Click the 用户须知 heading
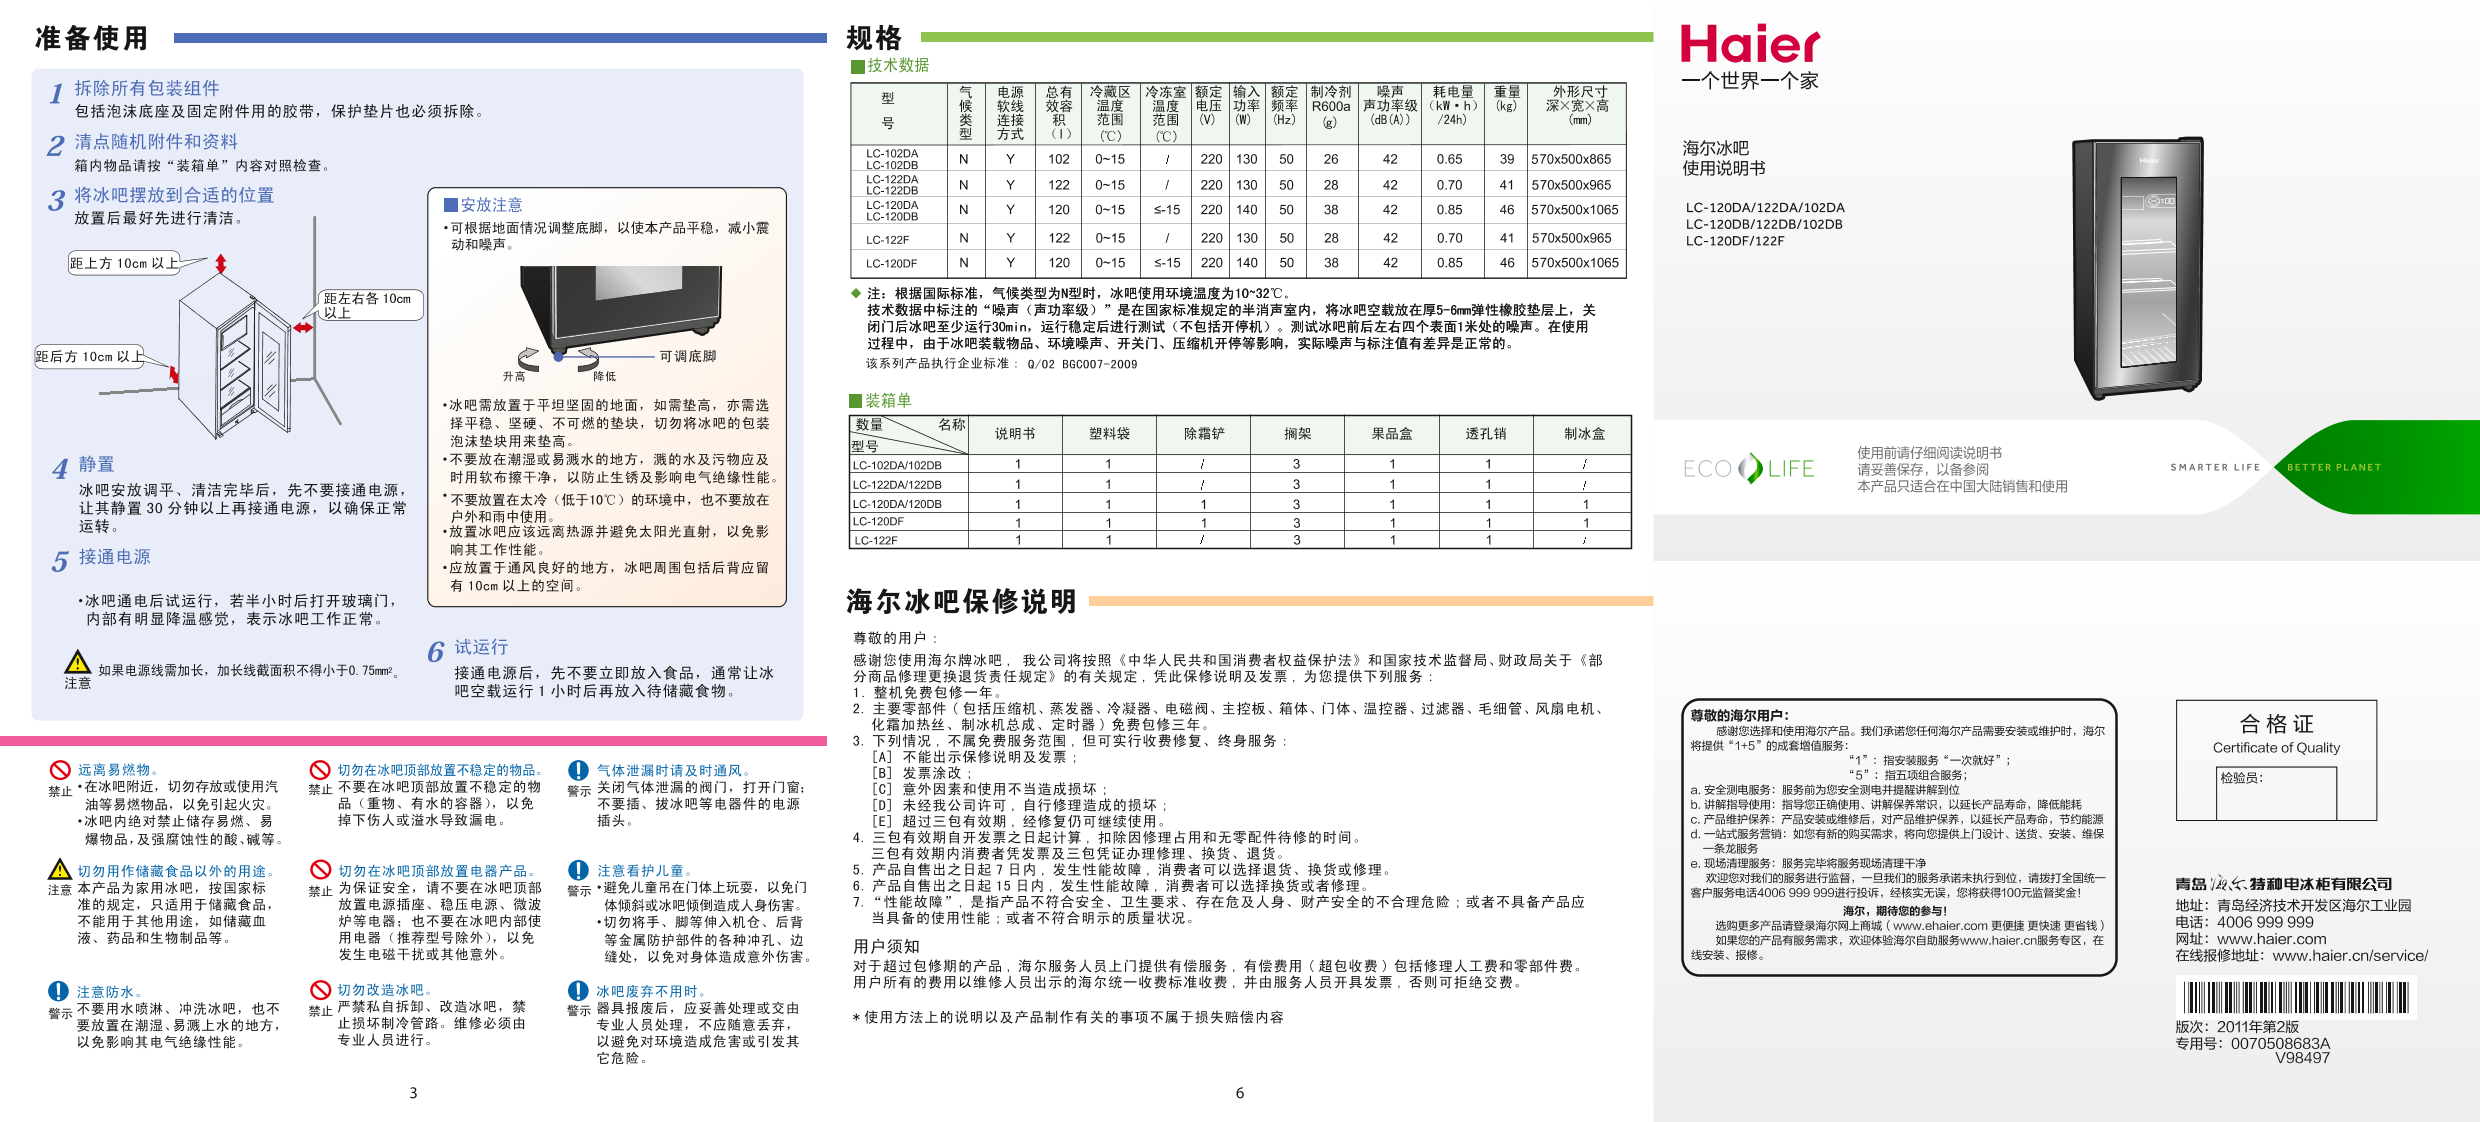2480x1122 pixels. [886, 946]
